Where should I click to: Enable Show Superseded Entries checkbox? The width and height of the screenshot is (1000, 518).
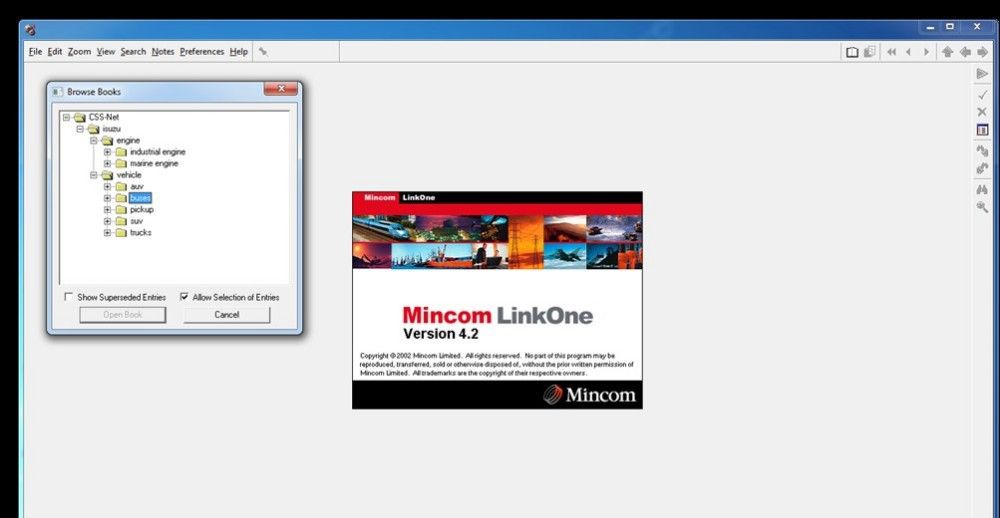click(x=69, y=297)
